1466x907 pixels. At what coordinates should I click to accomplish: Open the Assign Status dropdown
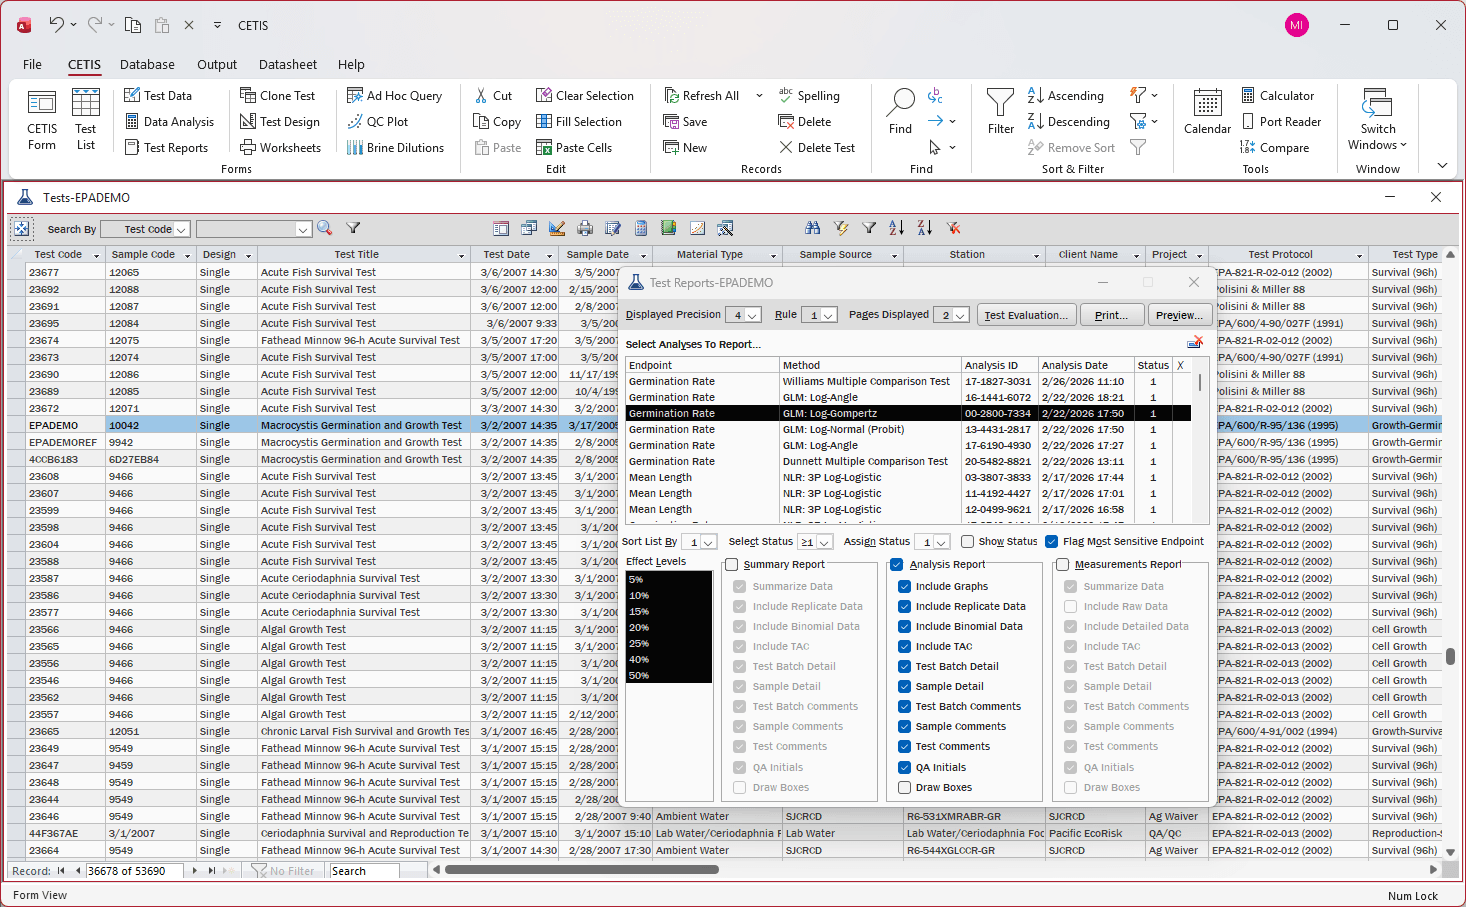pyautogui.click(x=942, y=542)
